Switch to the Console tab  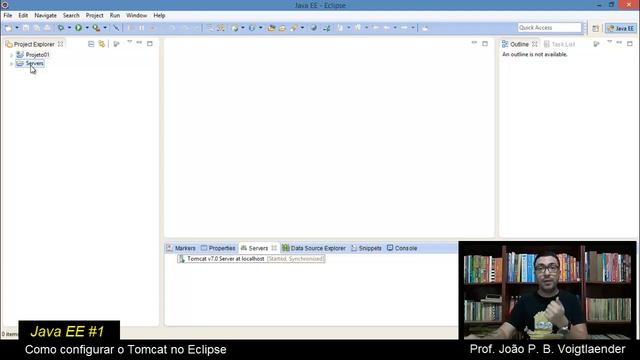(x=402, y=248)
